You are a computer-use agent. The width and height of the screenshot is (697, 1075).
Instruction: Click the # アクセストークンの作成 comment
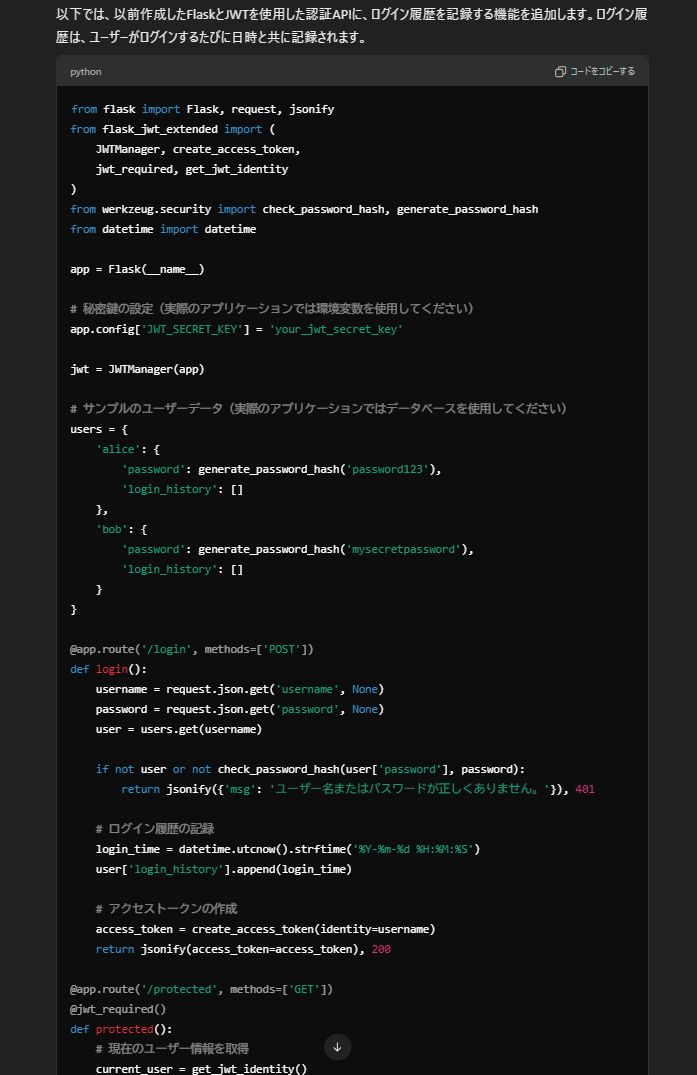point(166,909)
